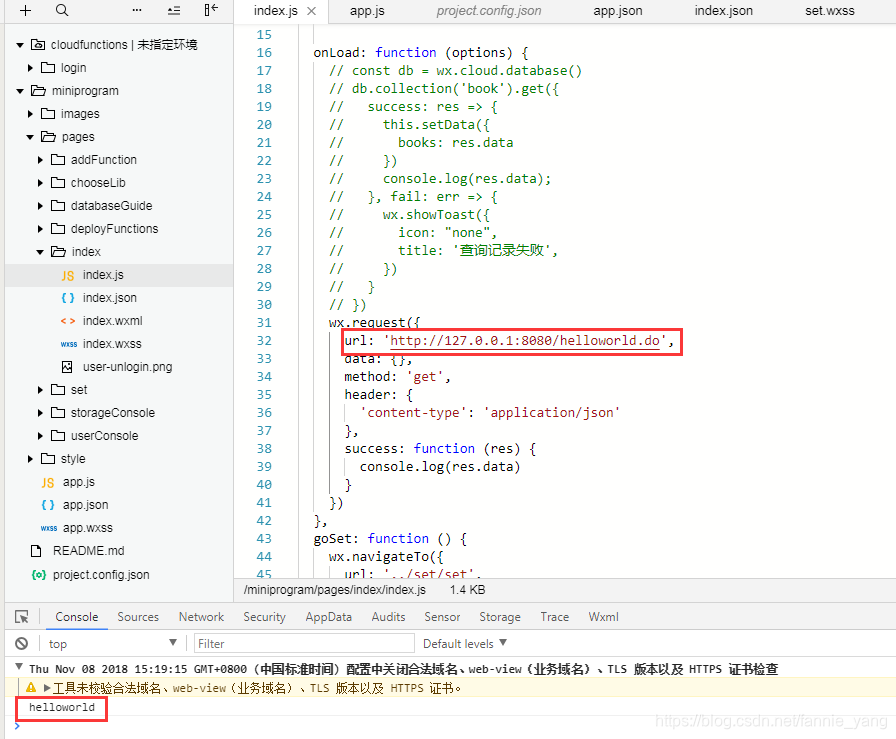Open the three-dots more options menu

[137, 10]
